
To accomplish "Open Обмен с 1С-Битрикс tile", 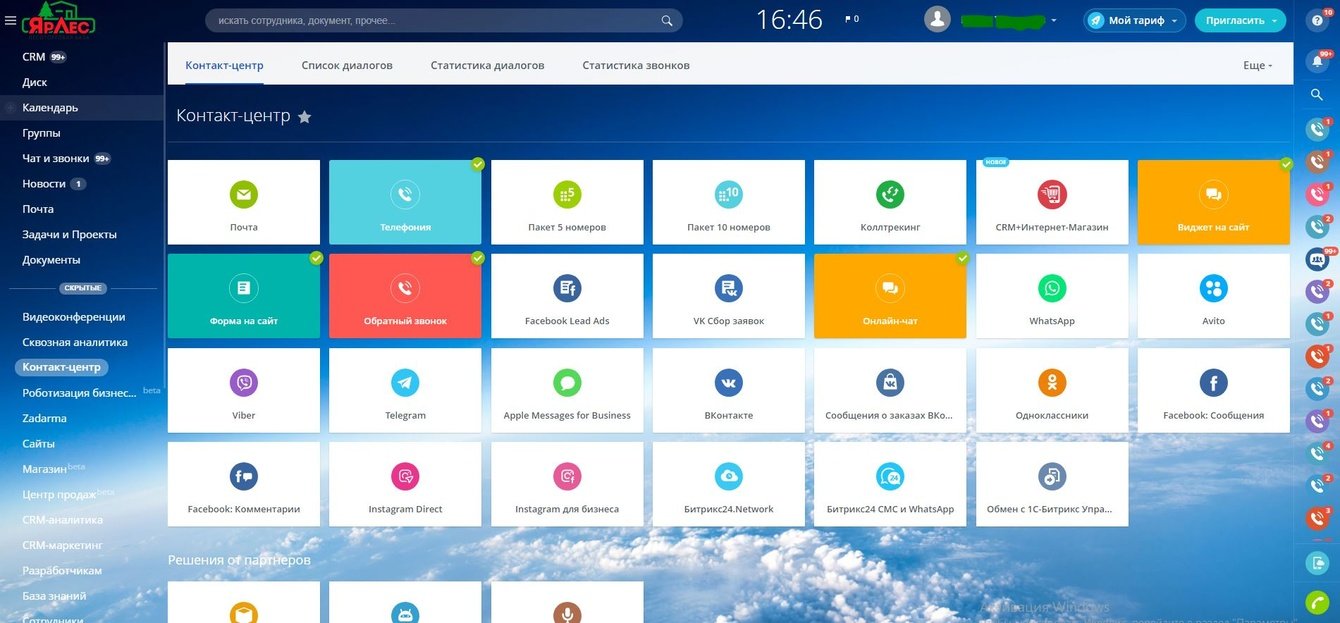I will click(x=1052, y=484).
